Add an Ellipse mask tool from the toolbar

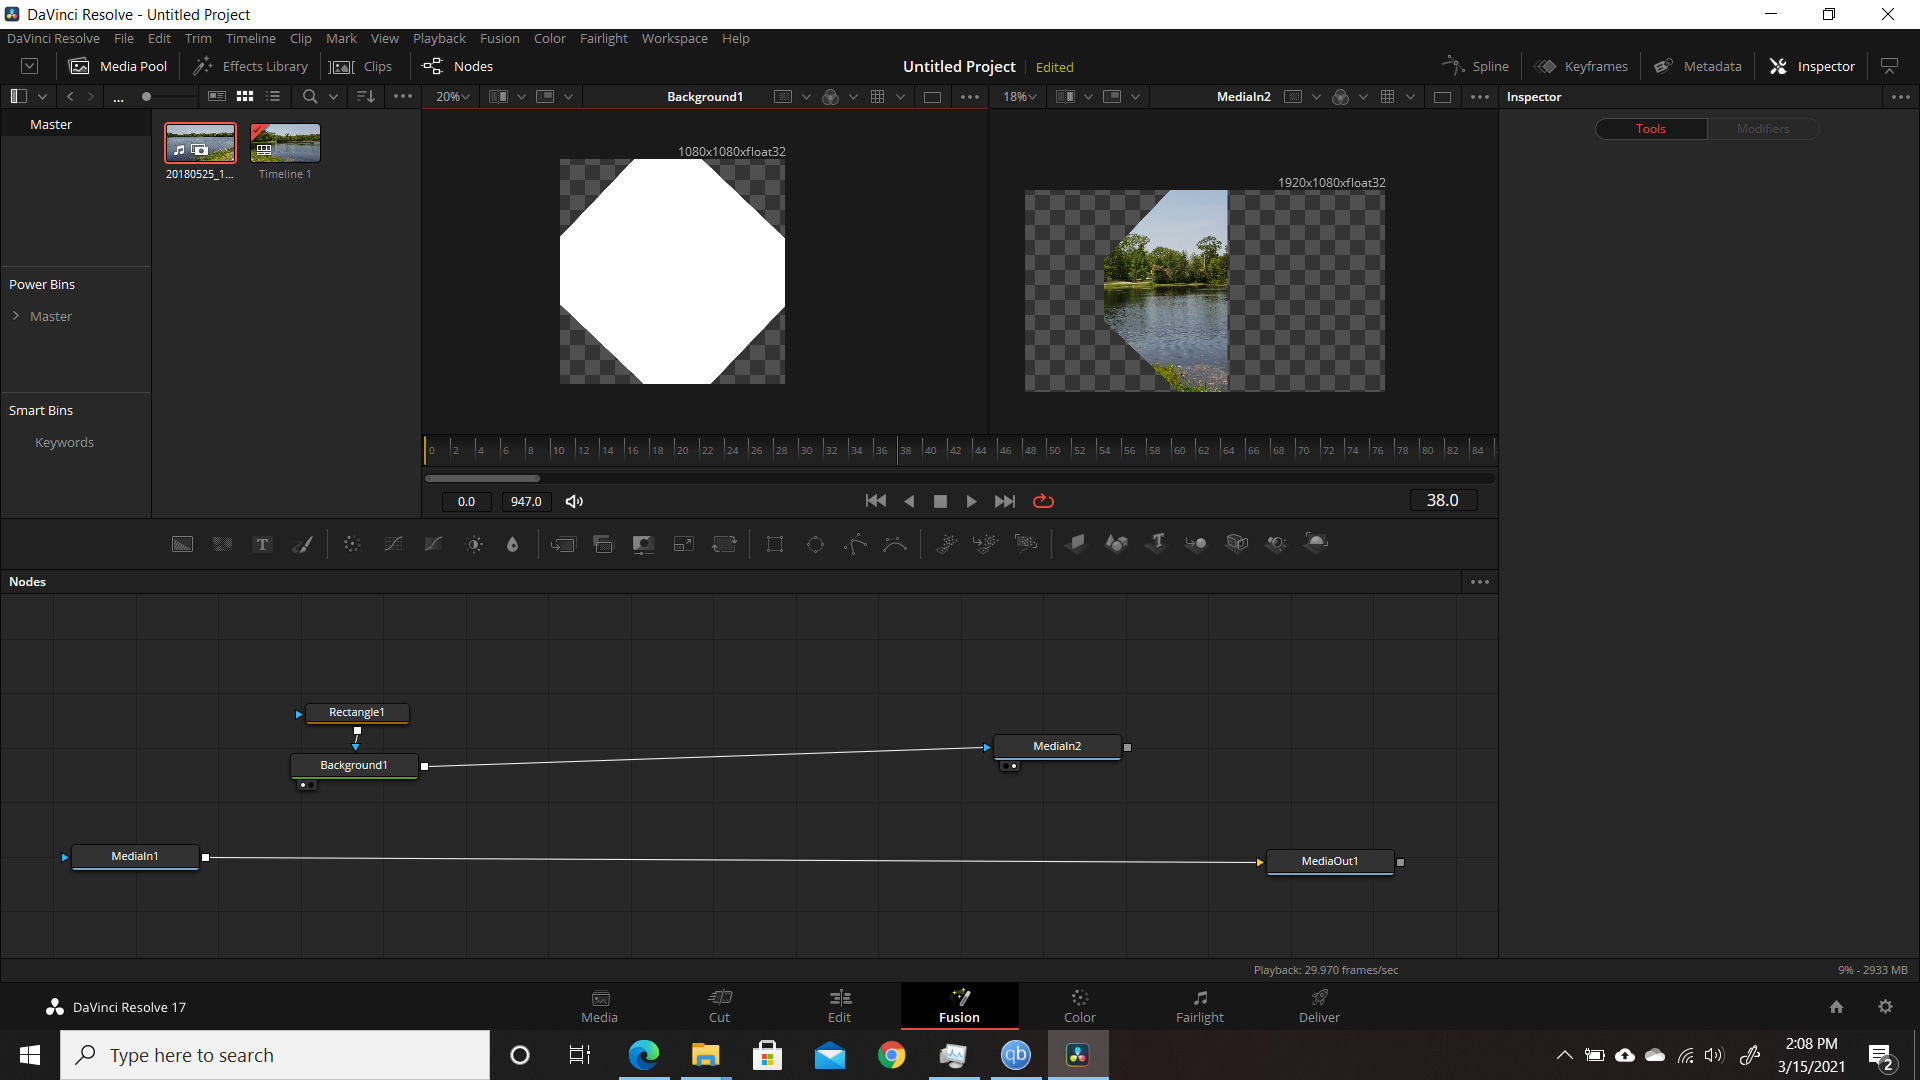coord(815,544)
